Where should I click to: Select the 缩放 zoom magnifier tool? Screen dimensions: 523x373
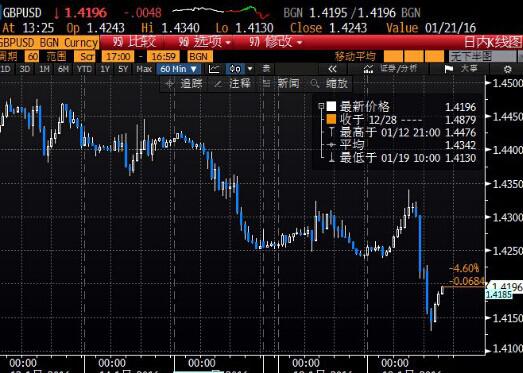click(x=329, y=83)
